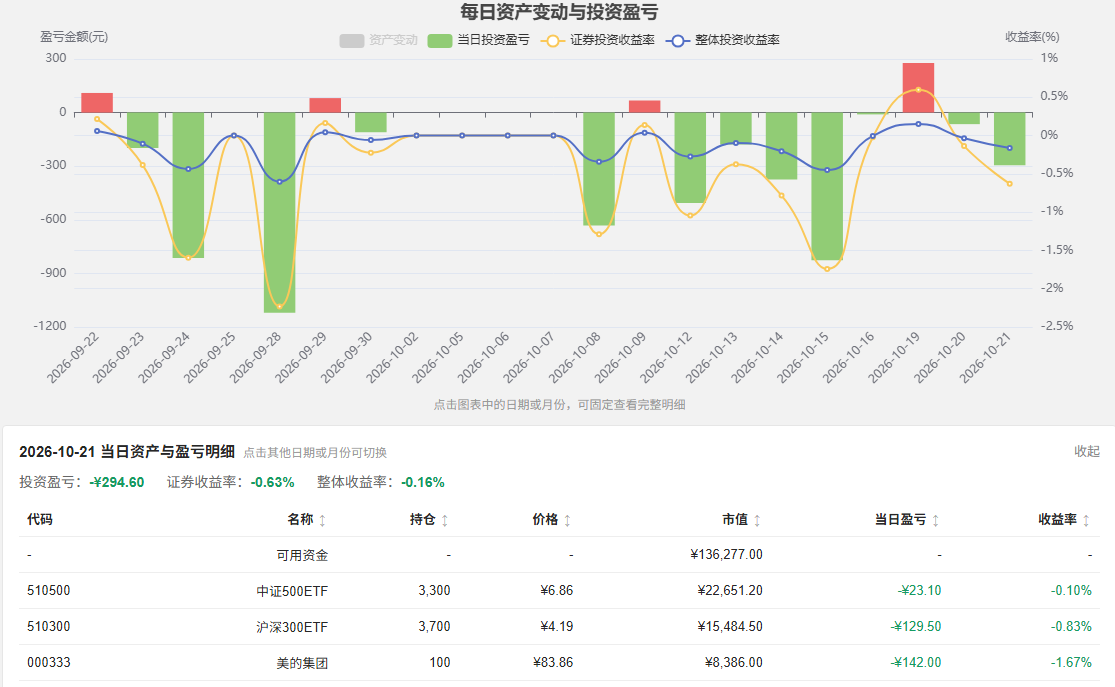Click the 代码 column header
1115x687 pixels.
click(x=40, y=520)
